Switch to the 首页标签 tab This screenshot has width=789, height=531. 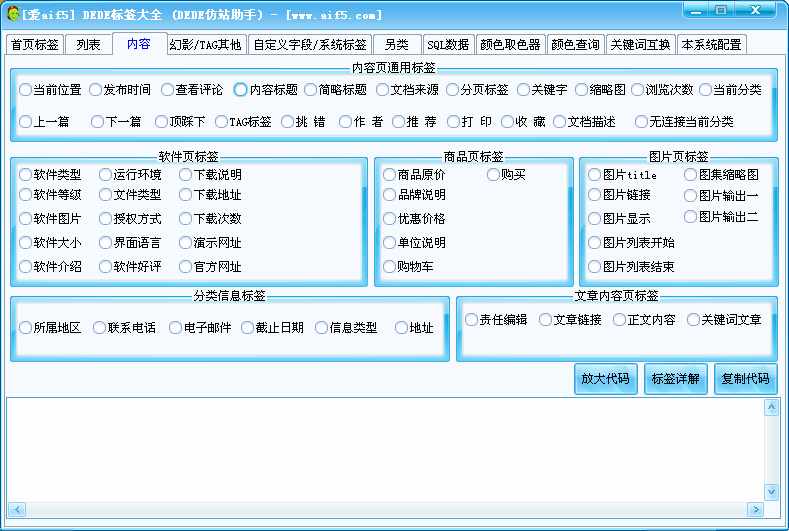[35, 45]
